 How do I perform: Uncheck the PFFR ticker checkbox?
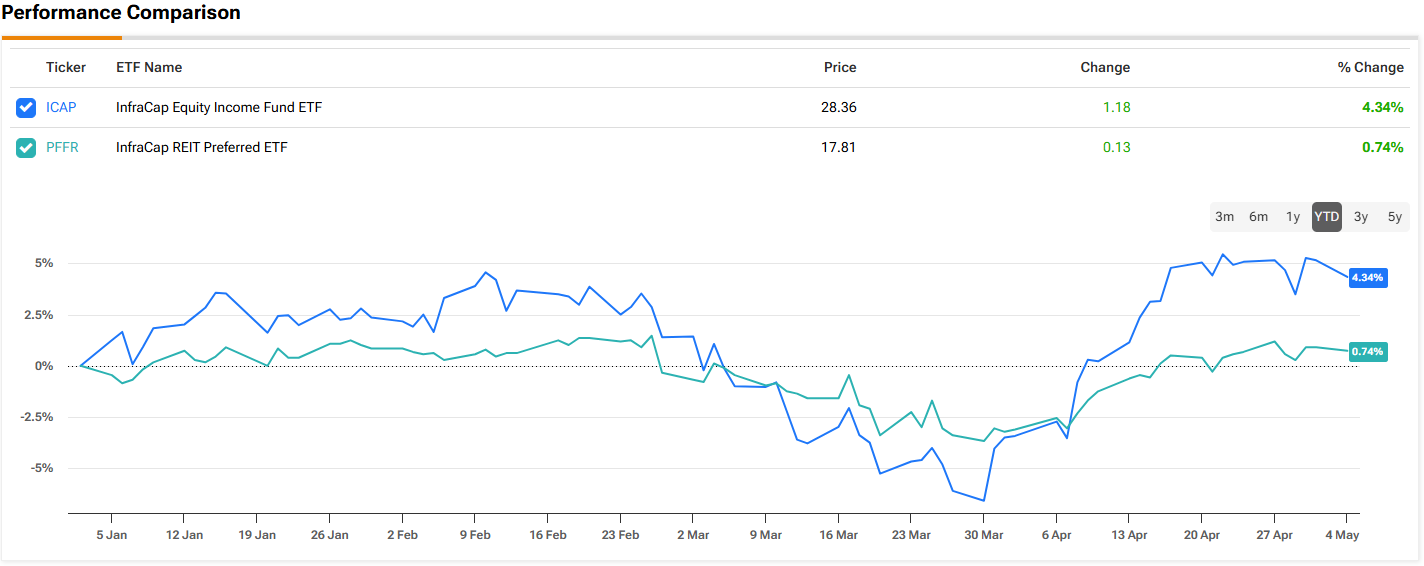pos(27,147)
